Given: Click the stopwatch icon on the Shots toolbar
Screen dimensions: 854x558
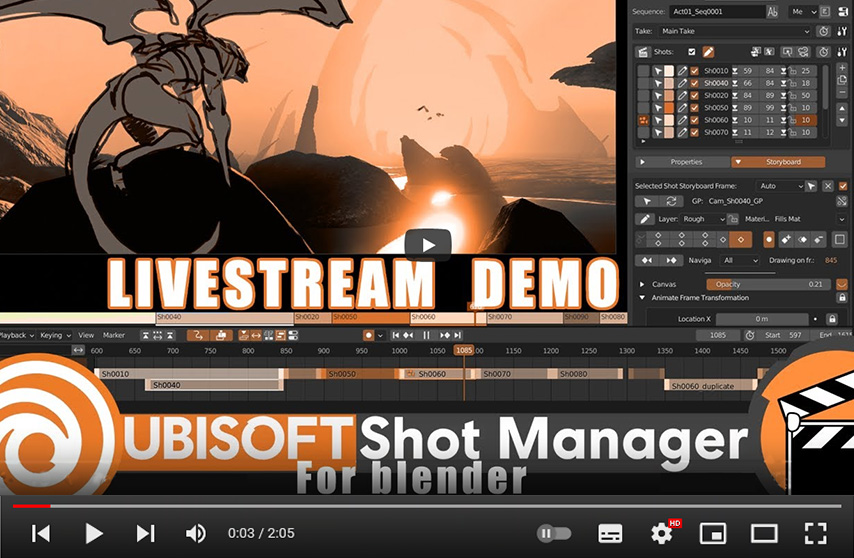Looking at the screenshot, I should (x=824, y=52).
